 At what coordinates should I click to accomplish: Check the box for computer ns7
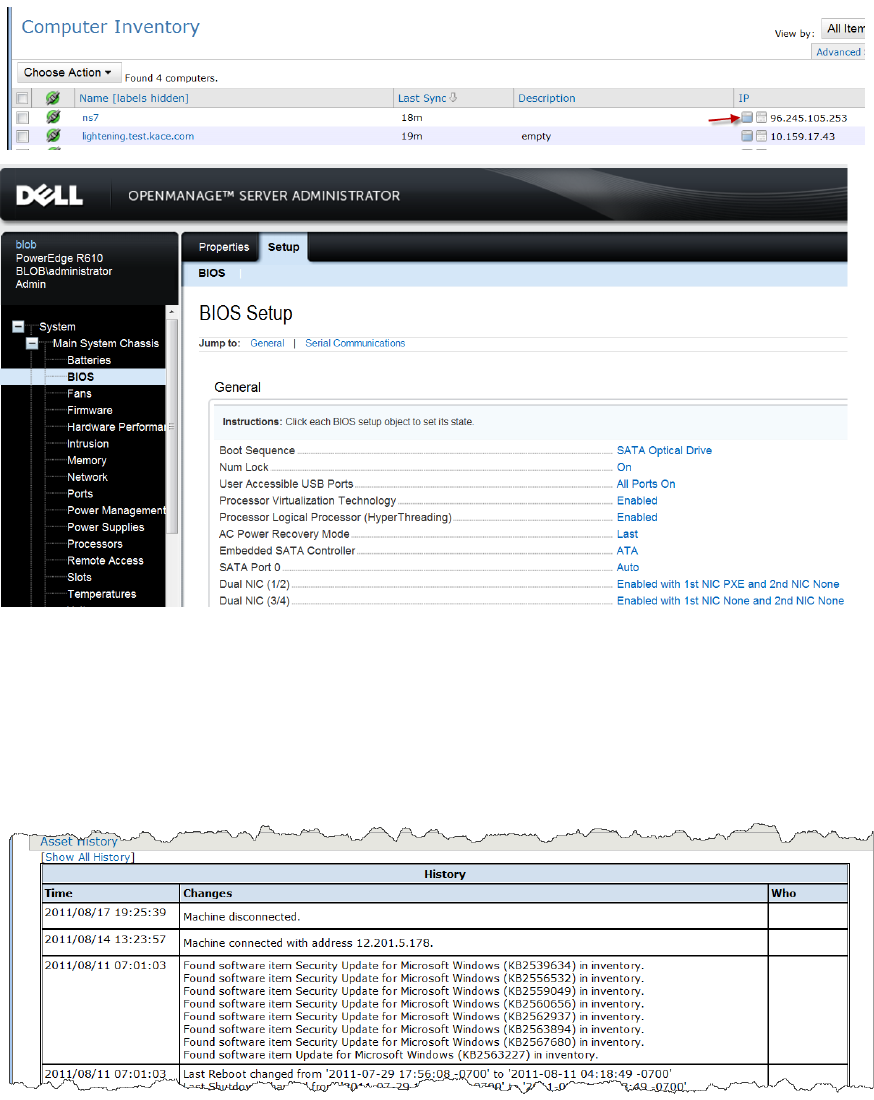pyautogui.click(x=22, y=117)
